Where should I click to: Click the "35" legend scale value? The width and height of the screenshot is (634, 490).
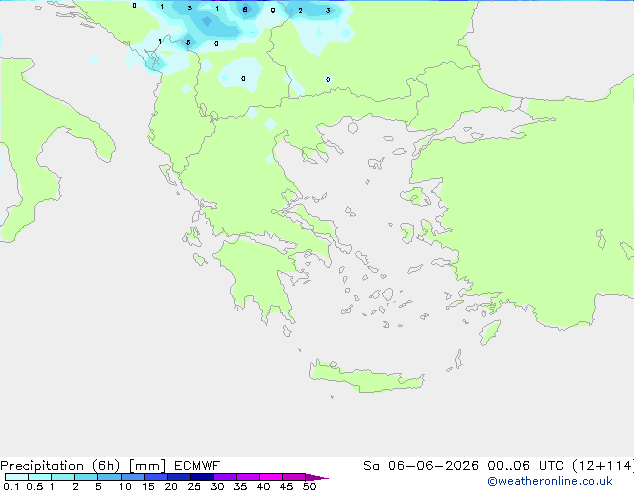point(240,486)
